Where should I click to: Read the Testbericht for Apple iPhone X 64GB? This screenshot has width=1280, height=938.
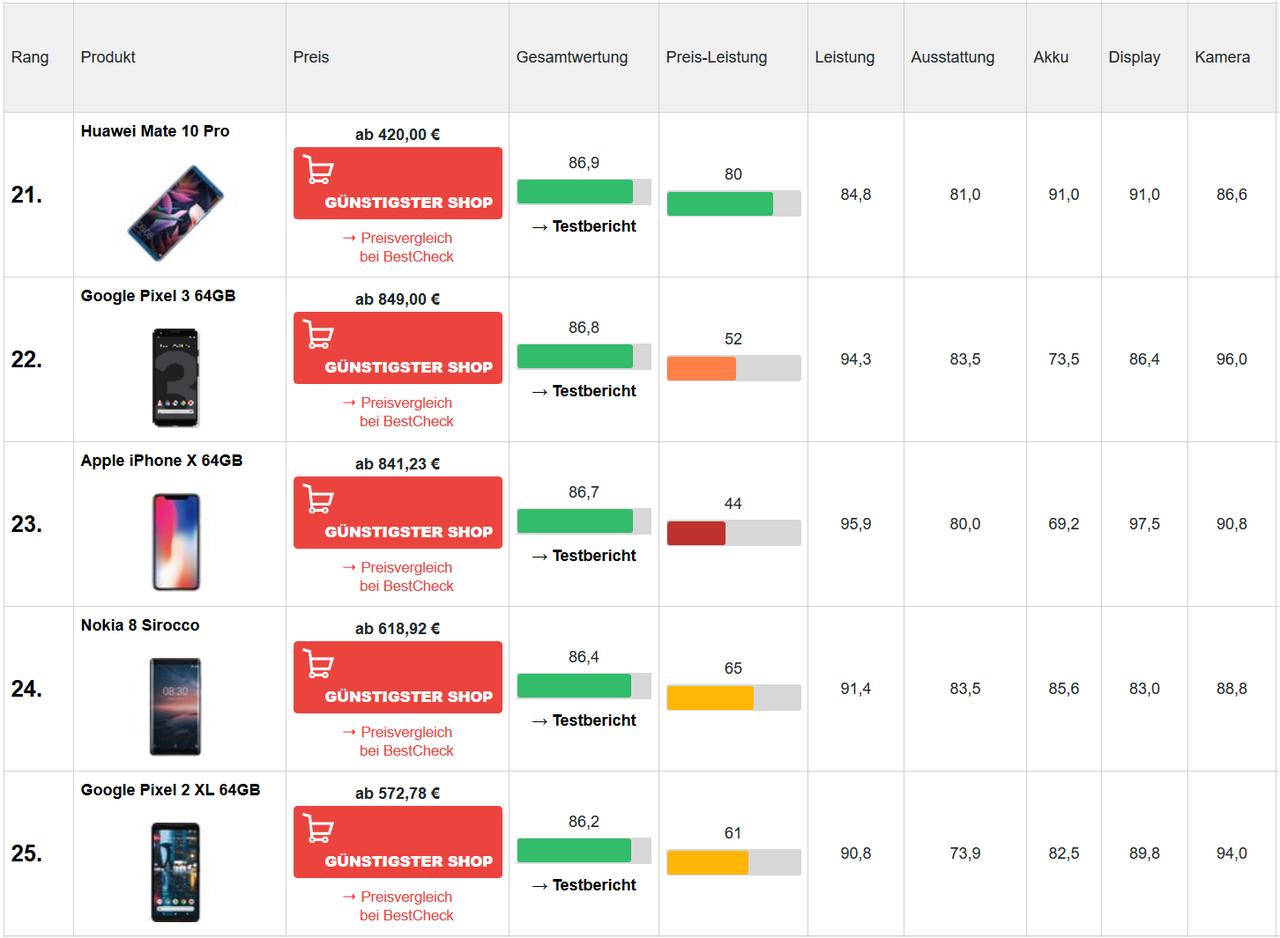[584, 555]
